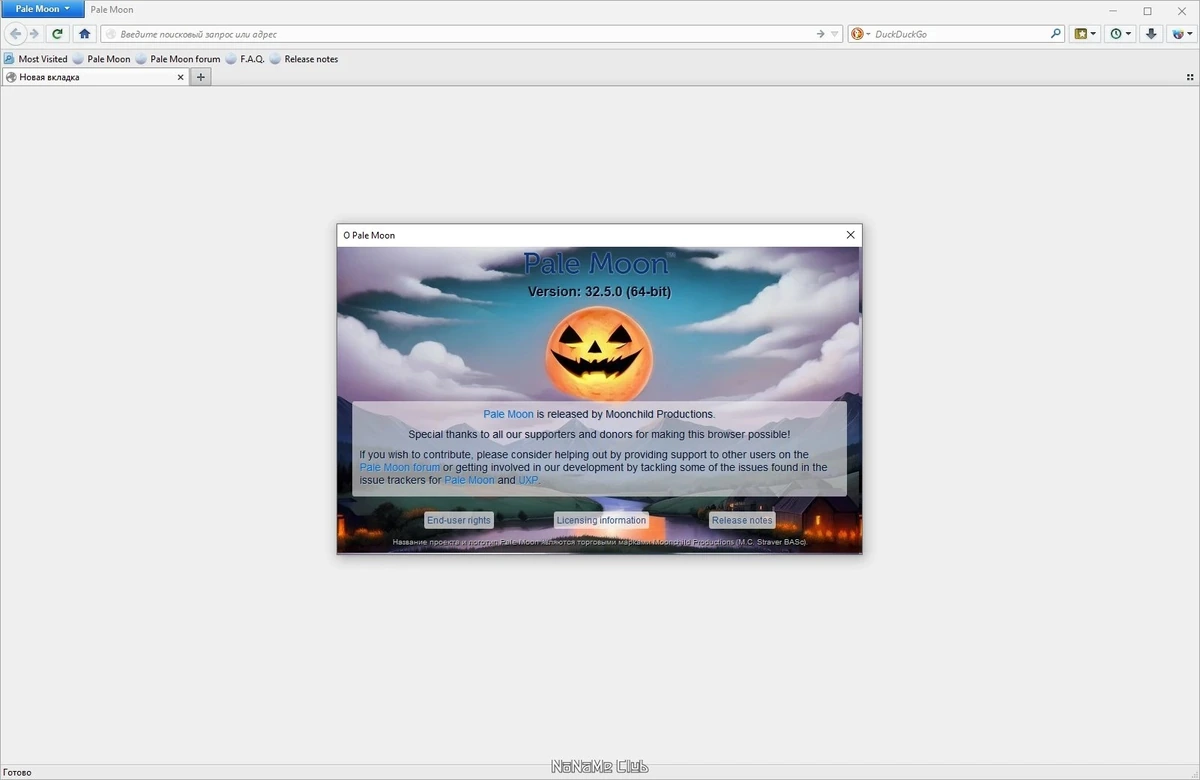Screen dimensions: 1200x780
Task: Reload the current page
Action: (x=58, y=34)
